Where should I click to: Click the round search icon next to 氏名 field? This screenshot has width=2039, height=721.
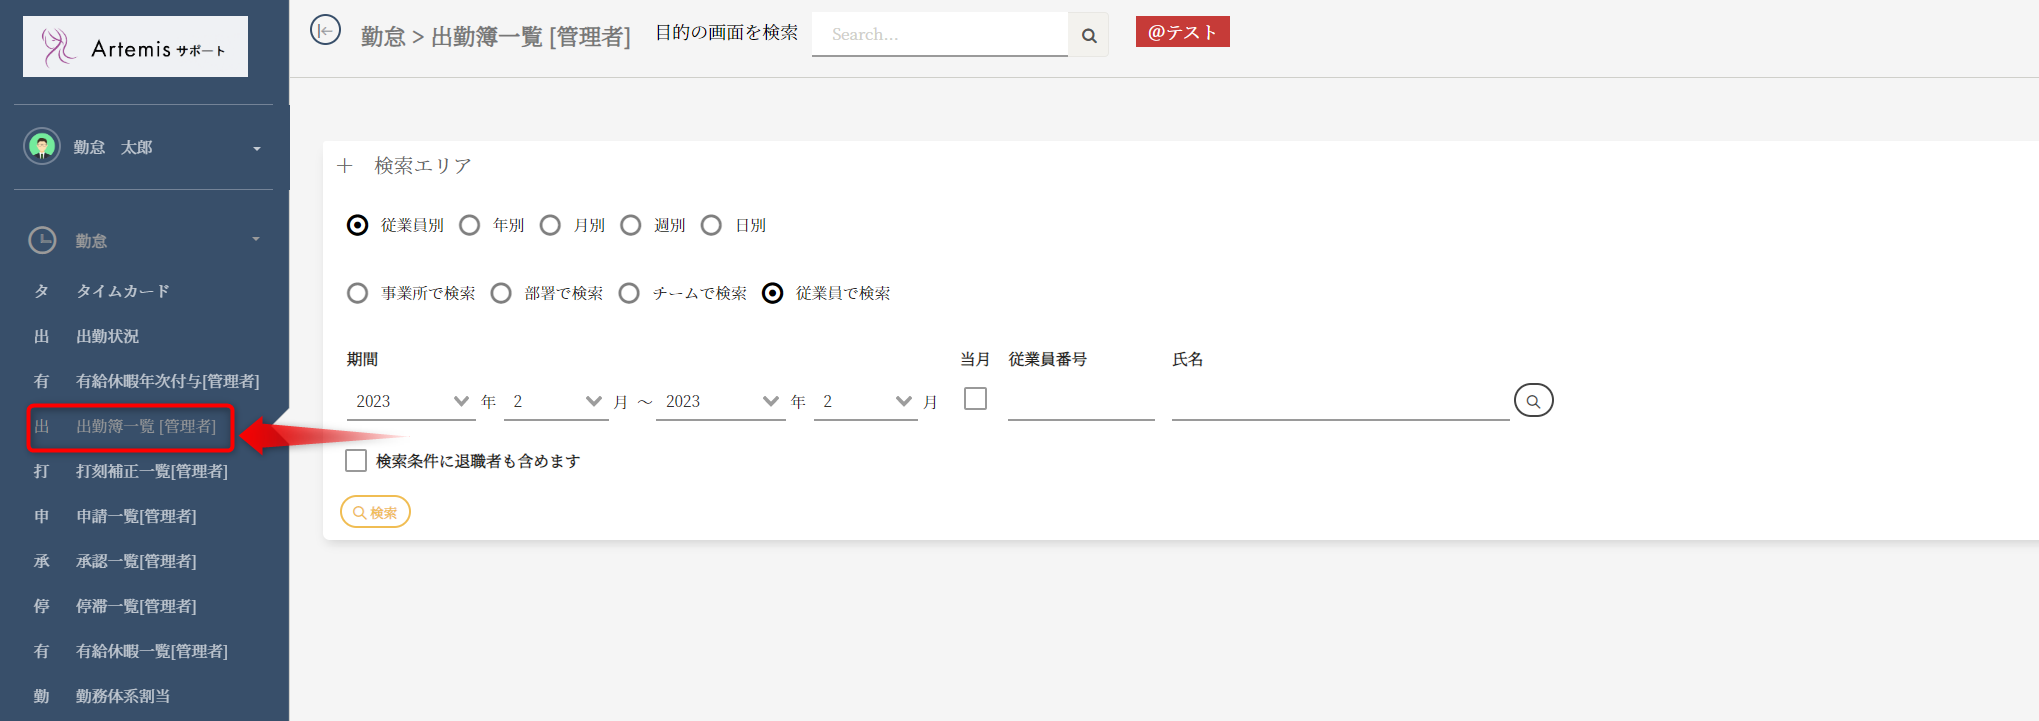1533,401
